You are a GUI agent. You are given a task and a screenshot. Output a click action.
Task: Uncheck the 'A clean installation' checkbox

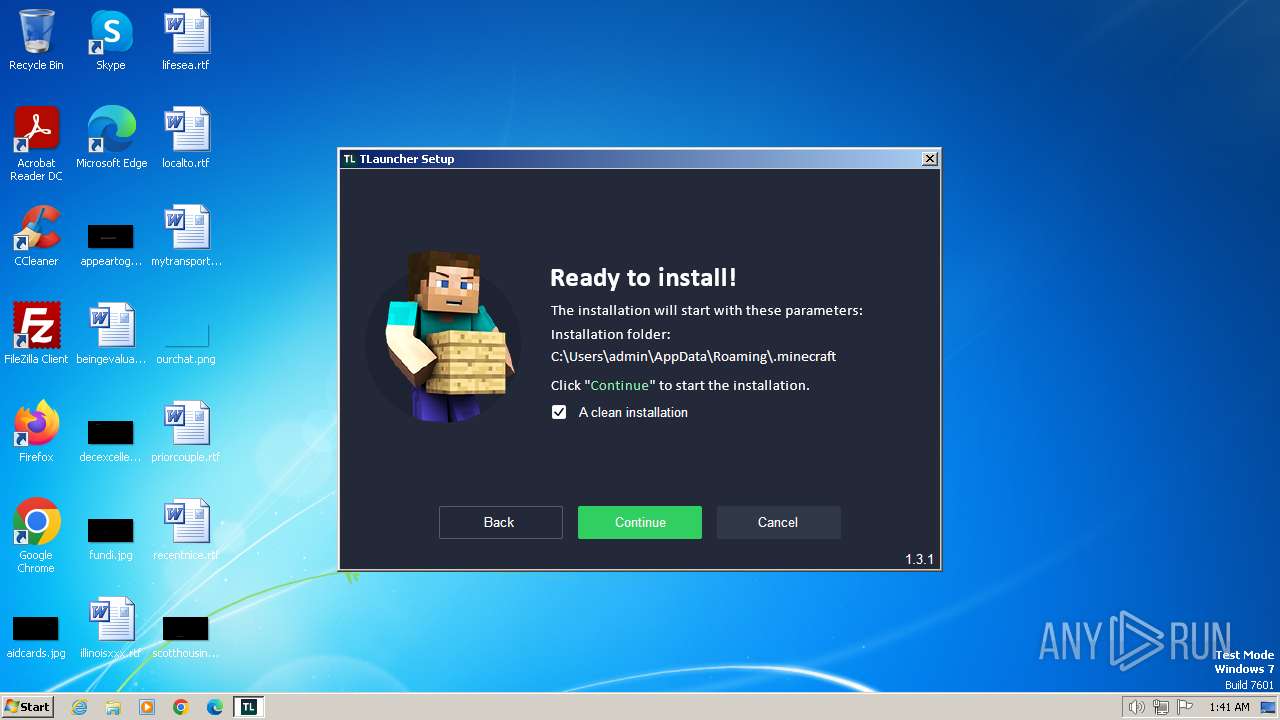[559, 412]
